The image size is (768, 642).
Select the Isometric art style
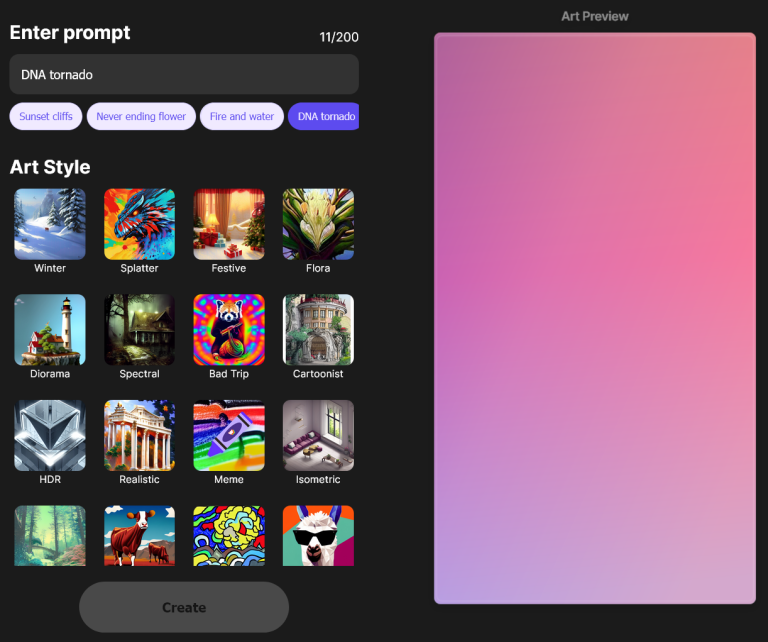click(x=318, y=435)
